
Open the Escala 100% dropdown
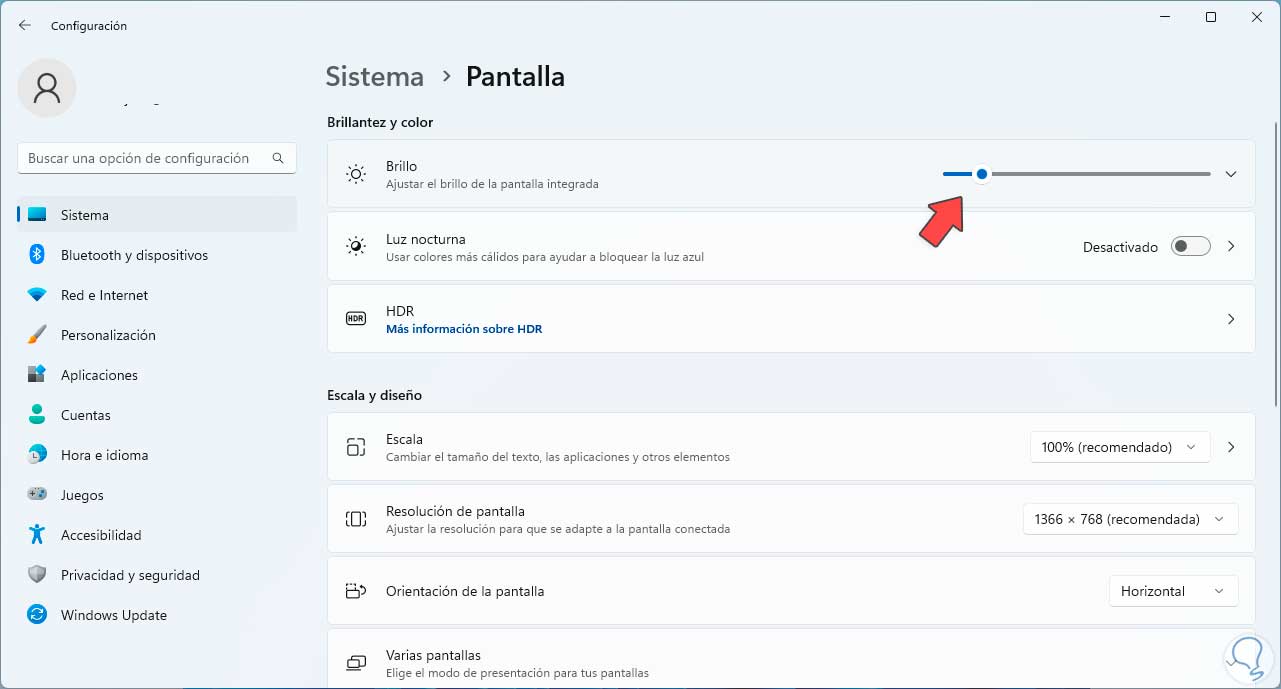(1119, 447)
